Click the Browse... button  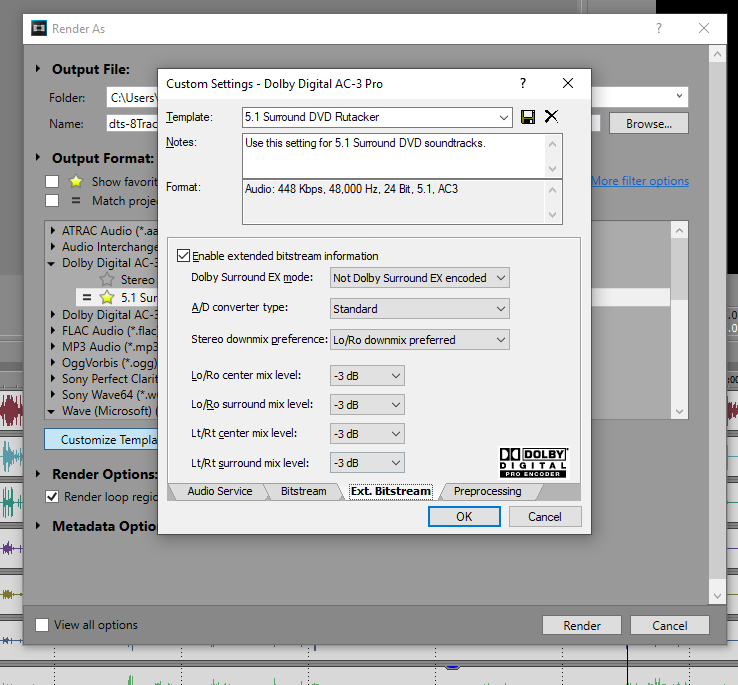coord(649,123)
